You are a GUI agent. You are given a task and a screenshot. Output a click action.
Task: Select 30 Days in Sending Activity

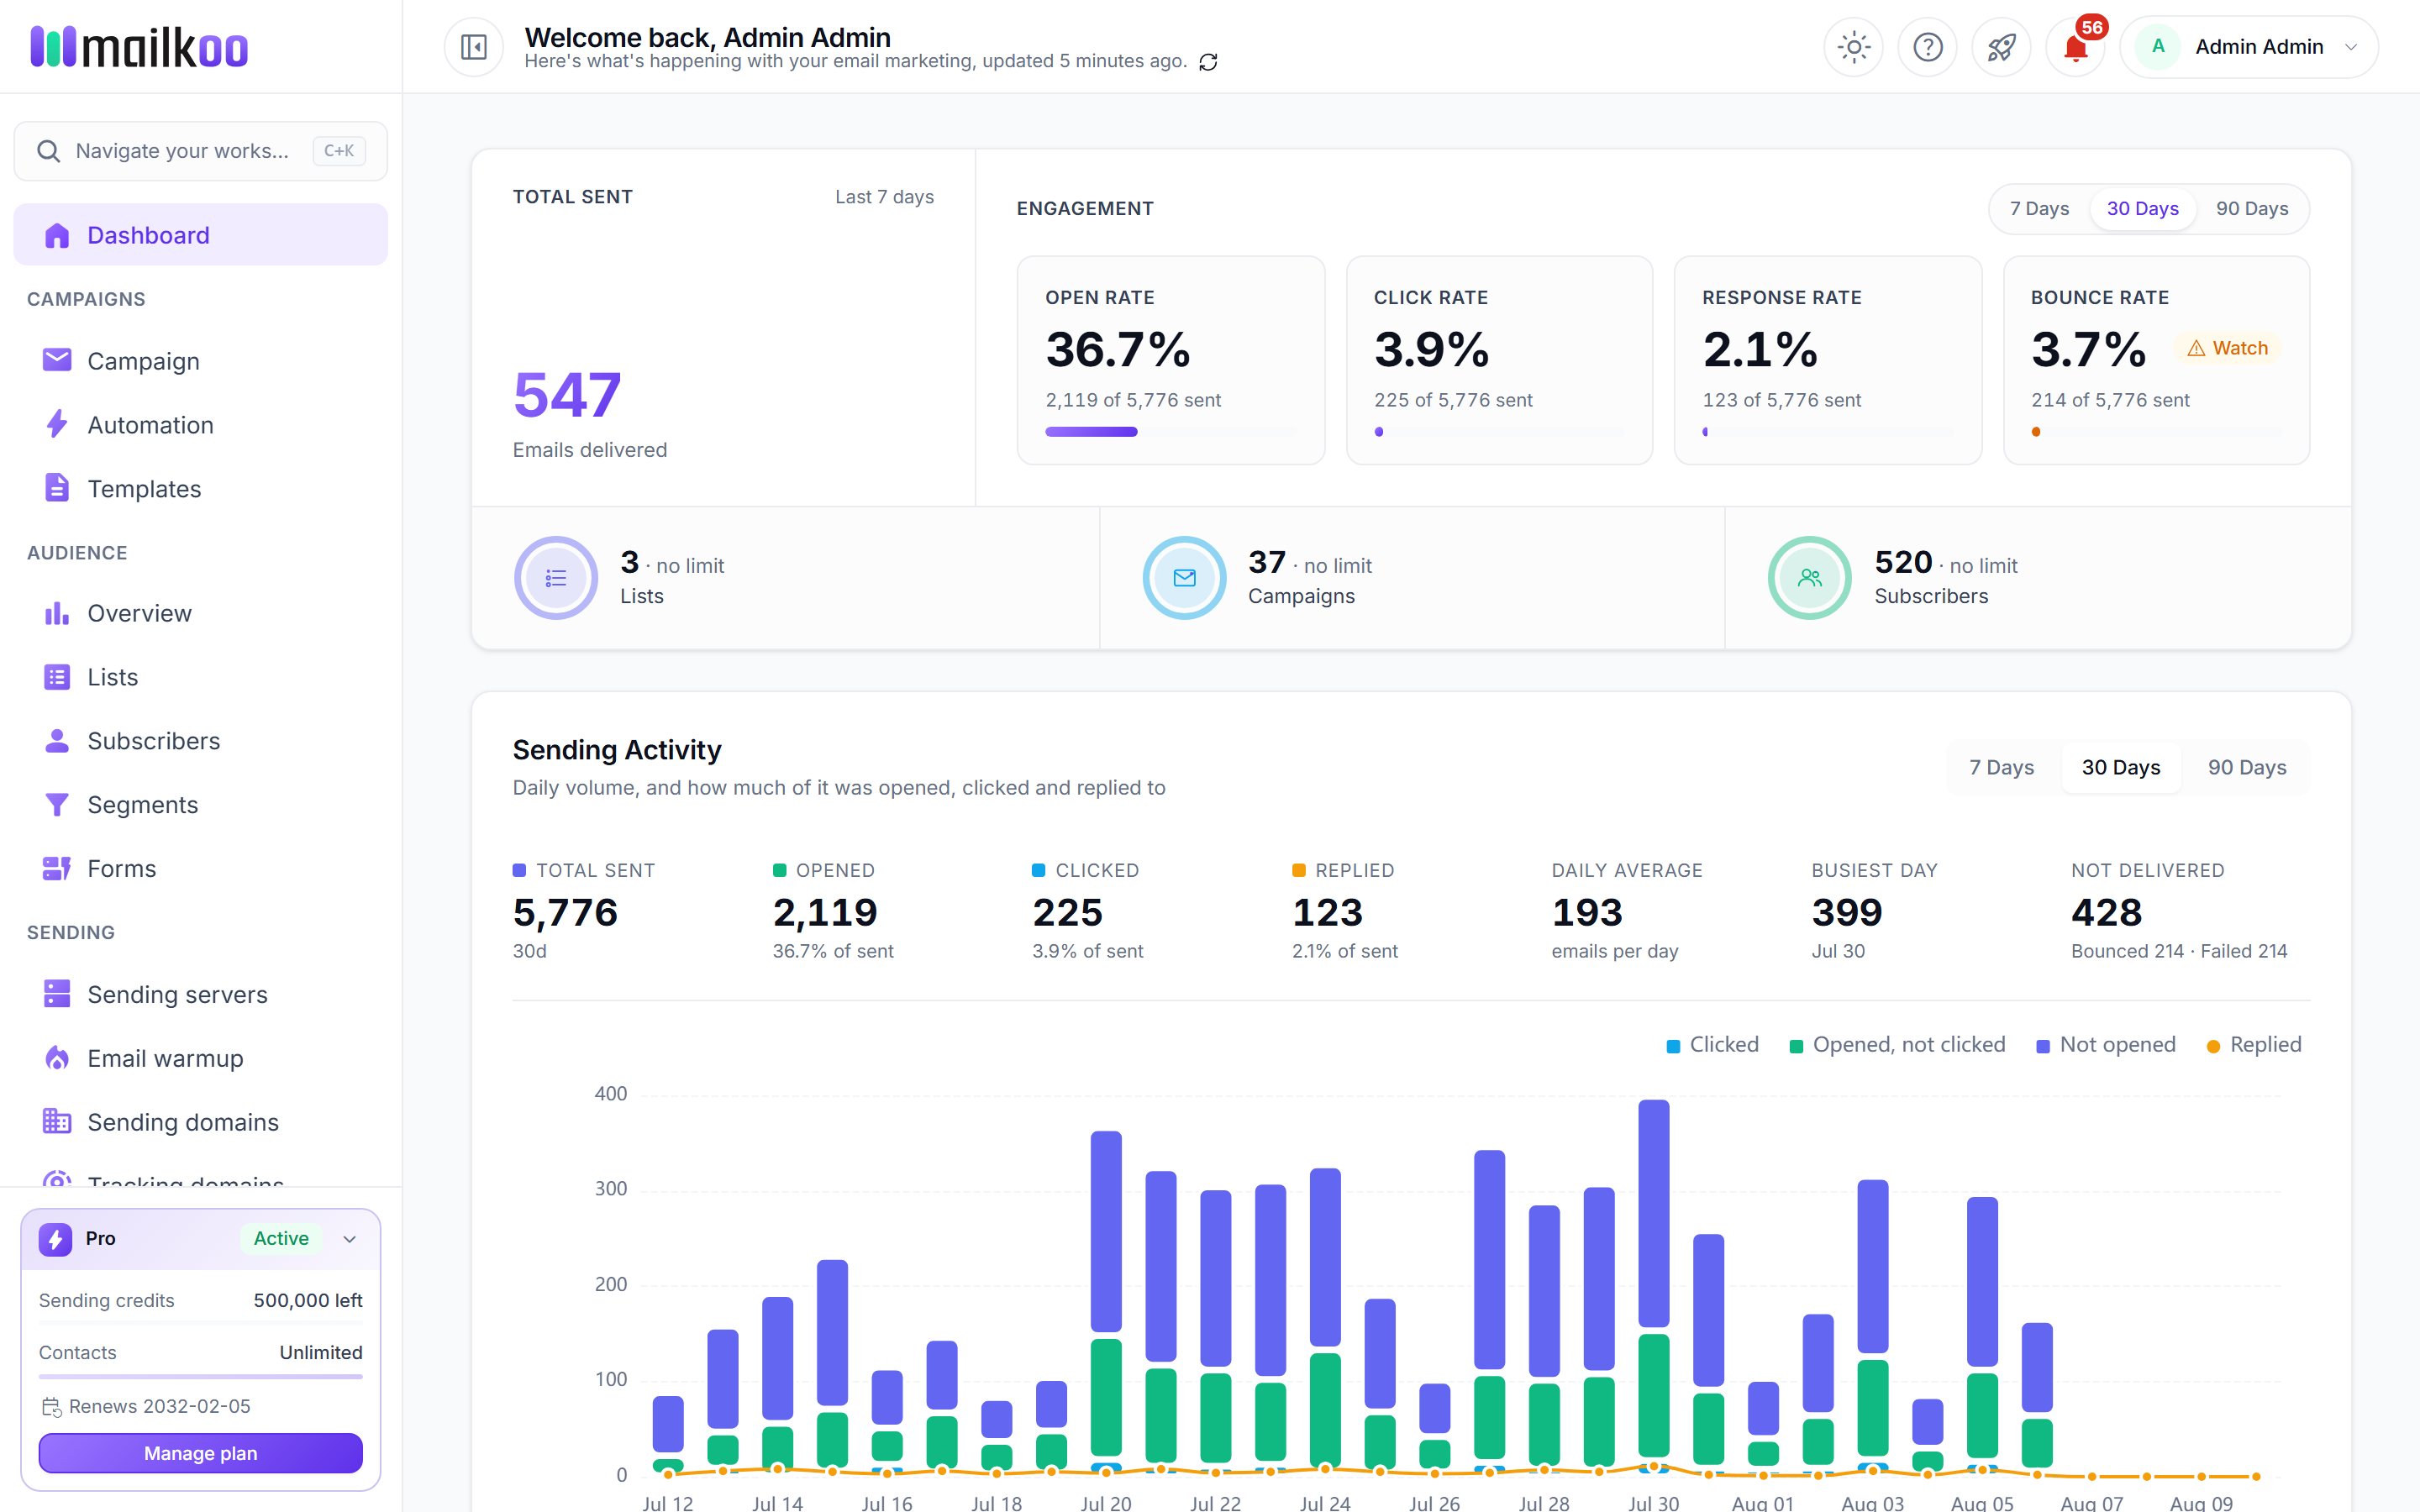[2120, 767]
